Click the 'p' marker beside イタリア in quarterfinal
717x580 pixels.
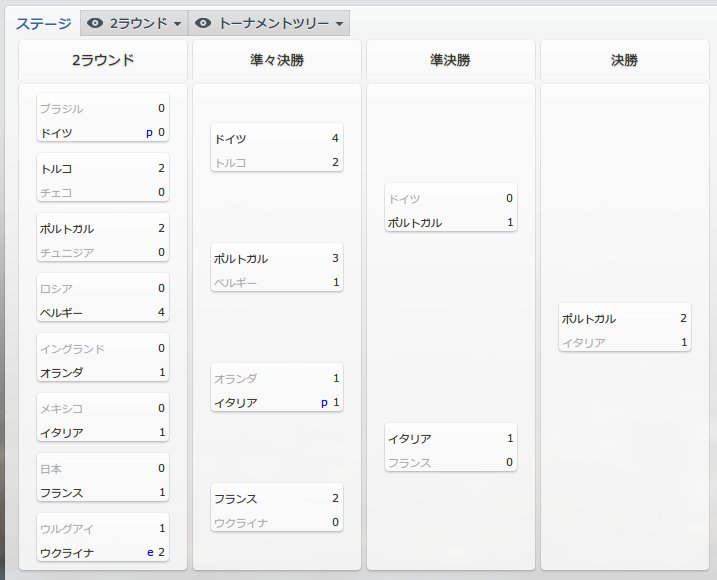click(x=324, y=403)
